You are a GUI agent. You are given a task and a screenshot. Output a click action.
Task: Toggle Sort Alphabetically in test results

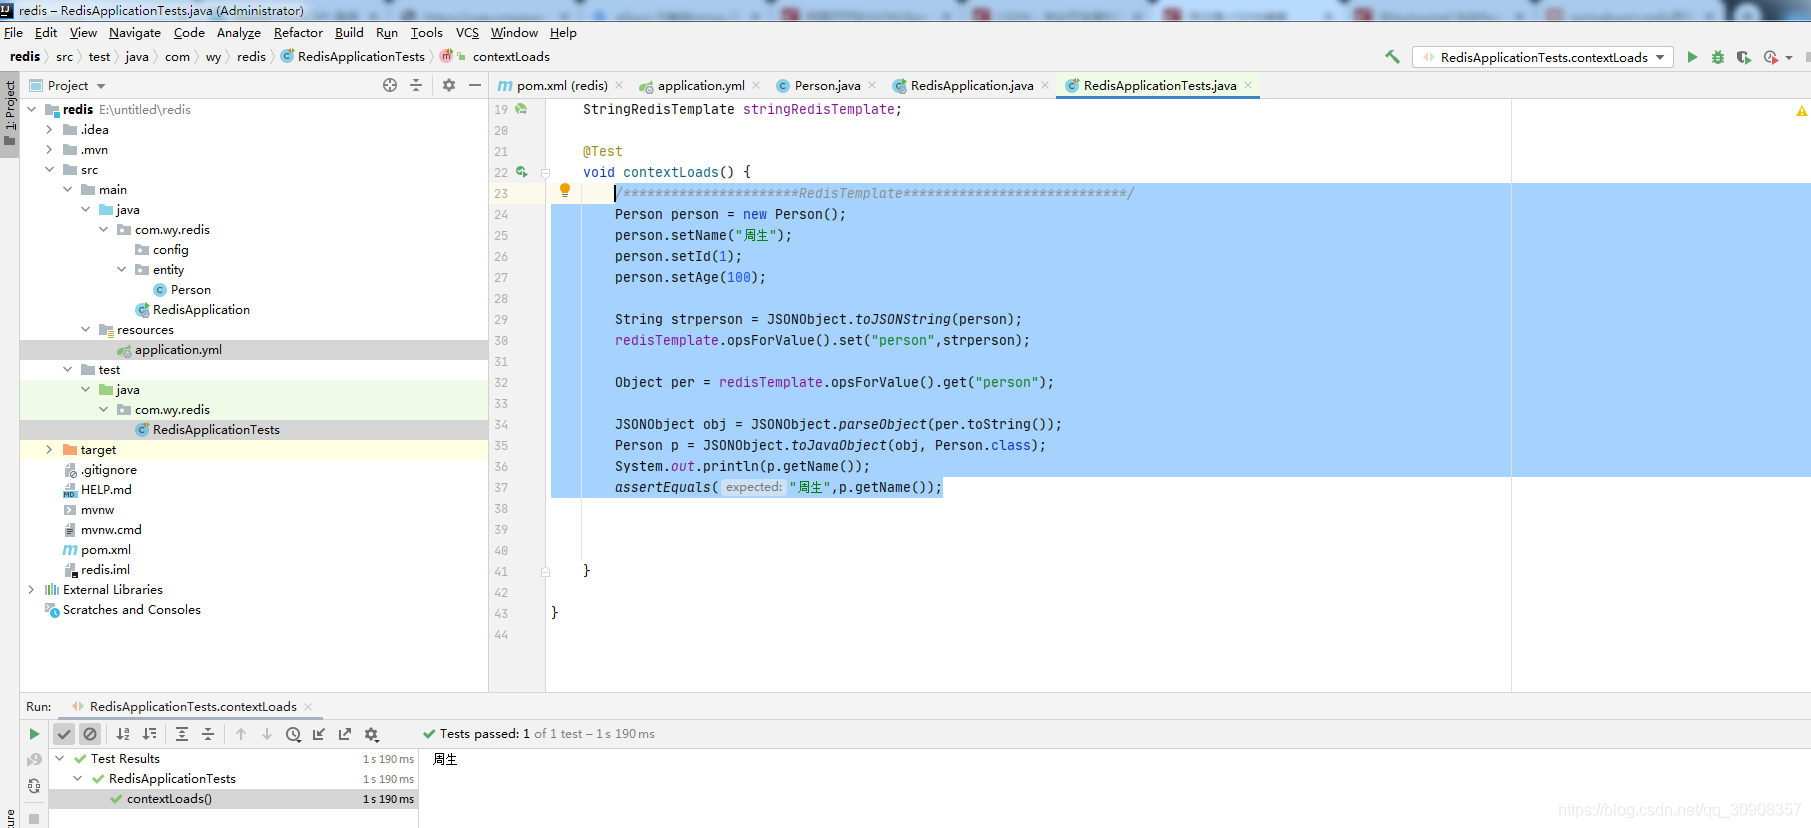123,734
